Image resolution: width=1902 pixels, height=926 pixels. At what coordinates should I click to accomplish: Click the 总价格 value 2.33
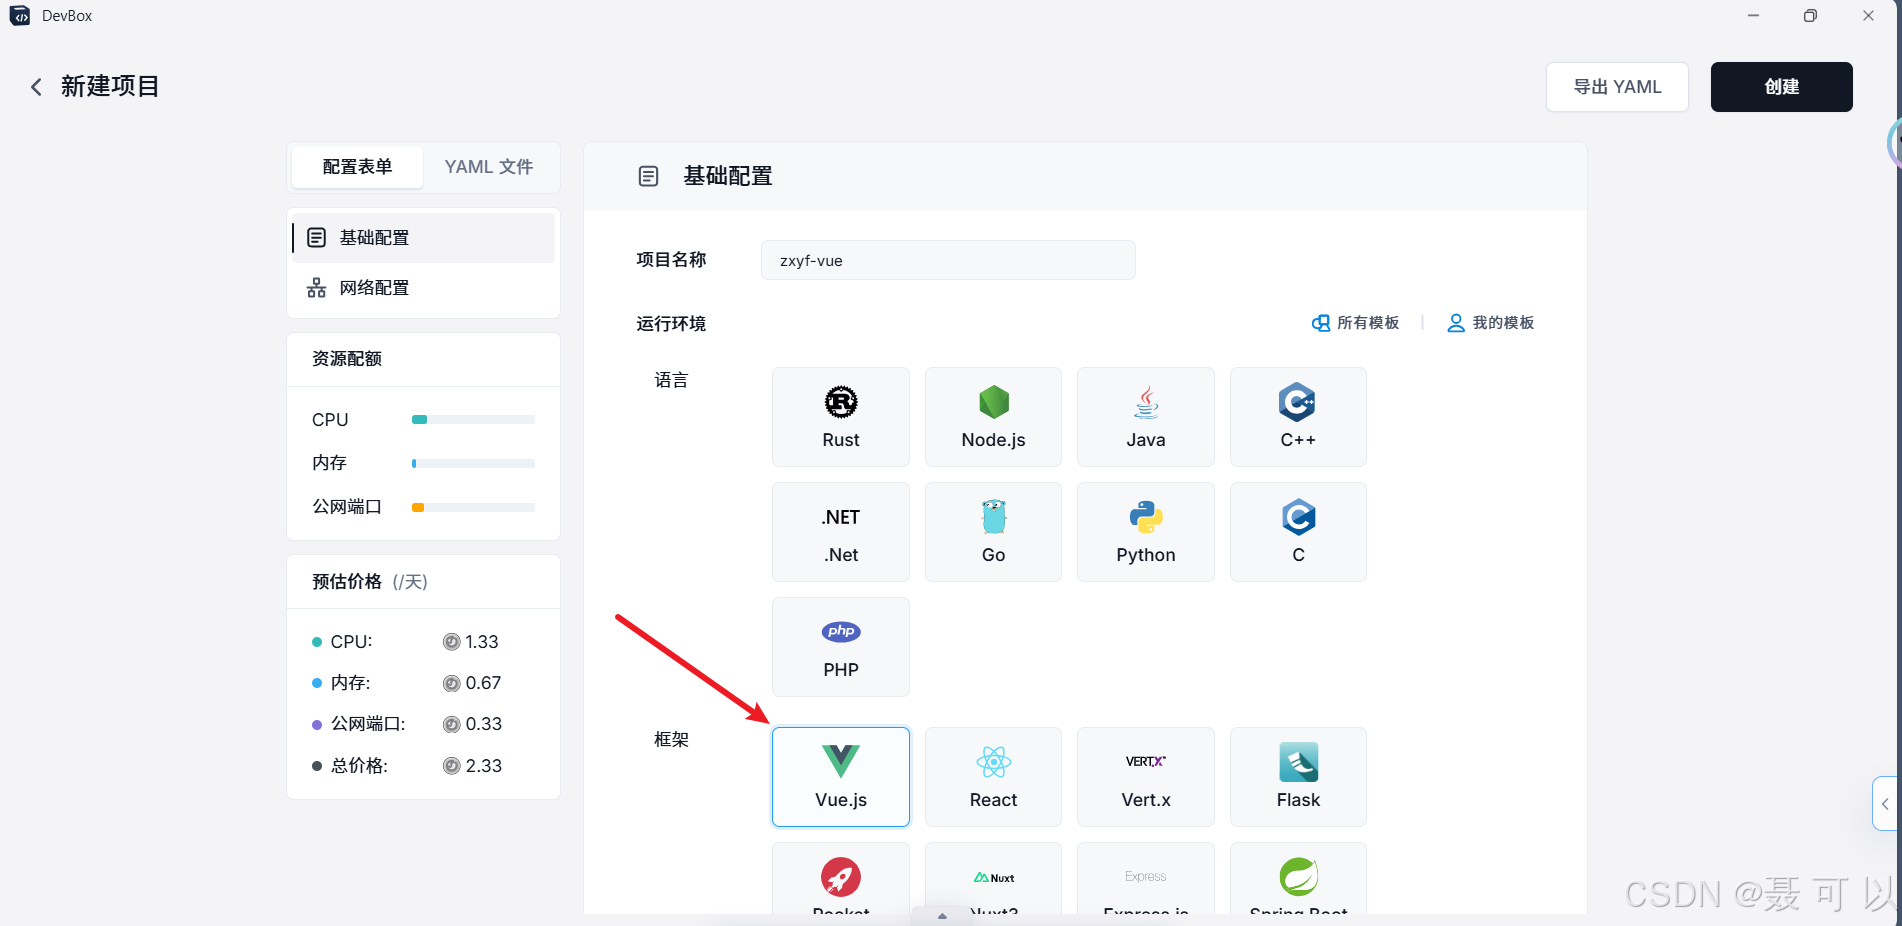click(483, 766)
